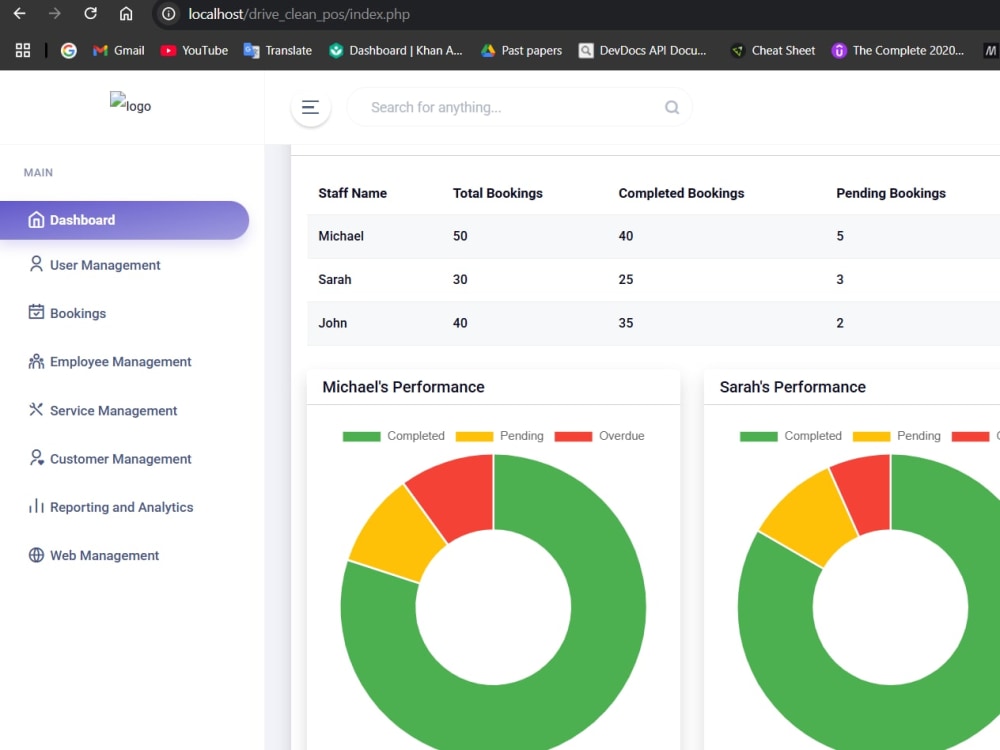This screenshot has height=750, width=1000.
Task: Toggle sidebar with hamburger menu button
Action: [311, 107]
